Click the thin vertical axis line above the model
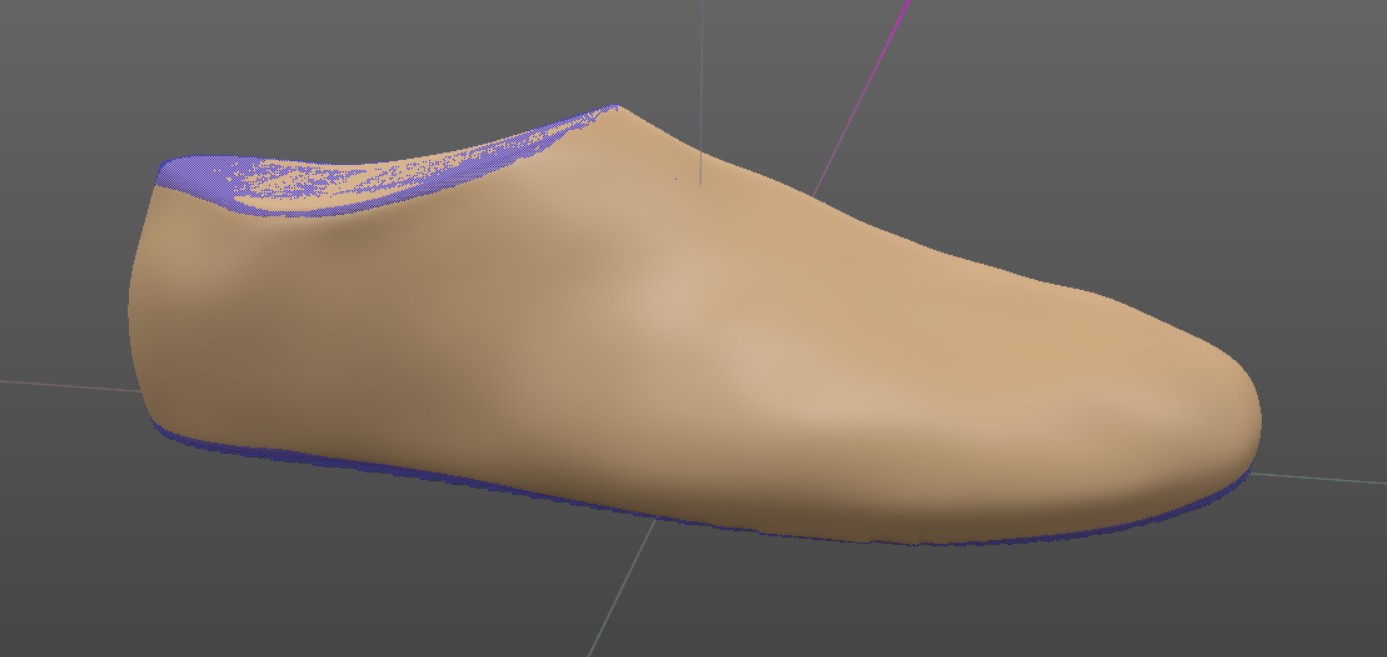This screenshot has height=657, width=1387. [701, 60]
